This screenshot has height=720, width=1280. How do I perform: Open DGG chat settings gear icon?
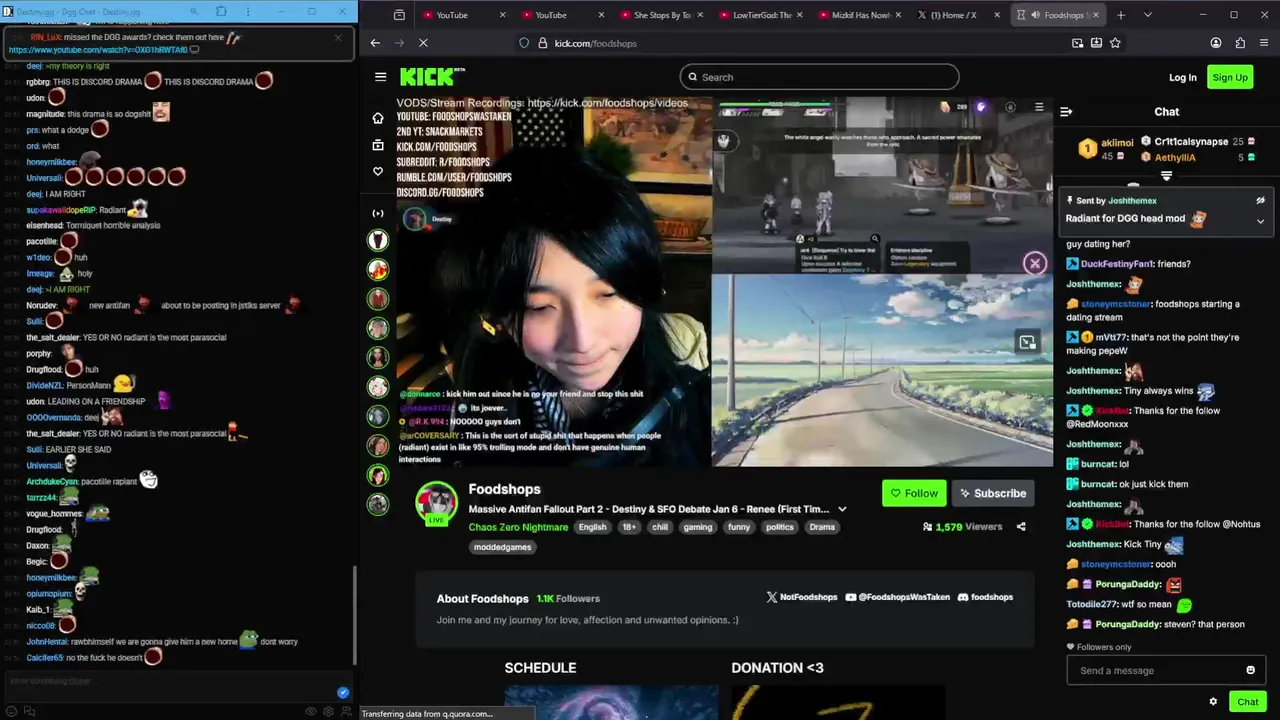coord(328,712)
